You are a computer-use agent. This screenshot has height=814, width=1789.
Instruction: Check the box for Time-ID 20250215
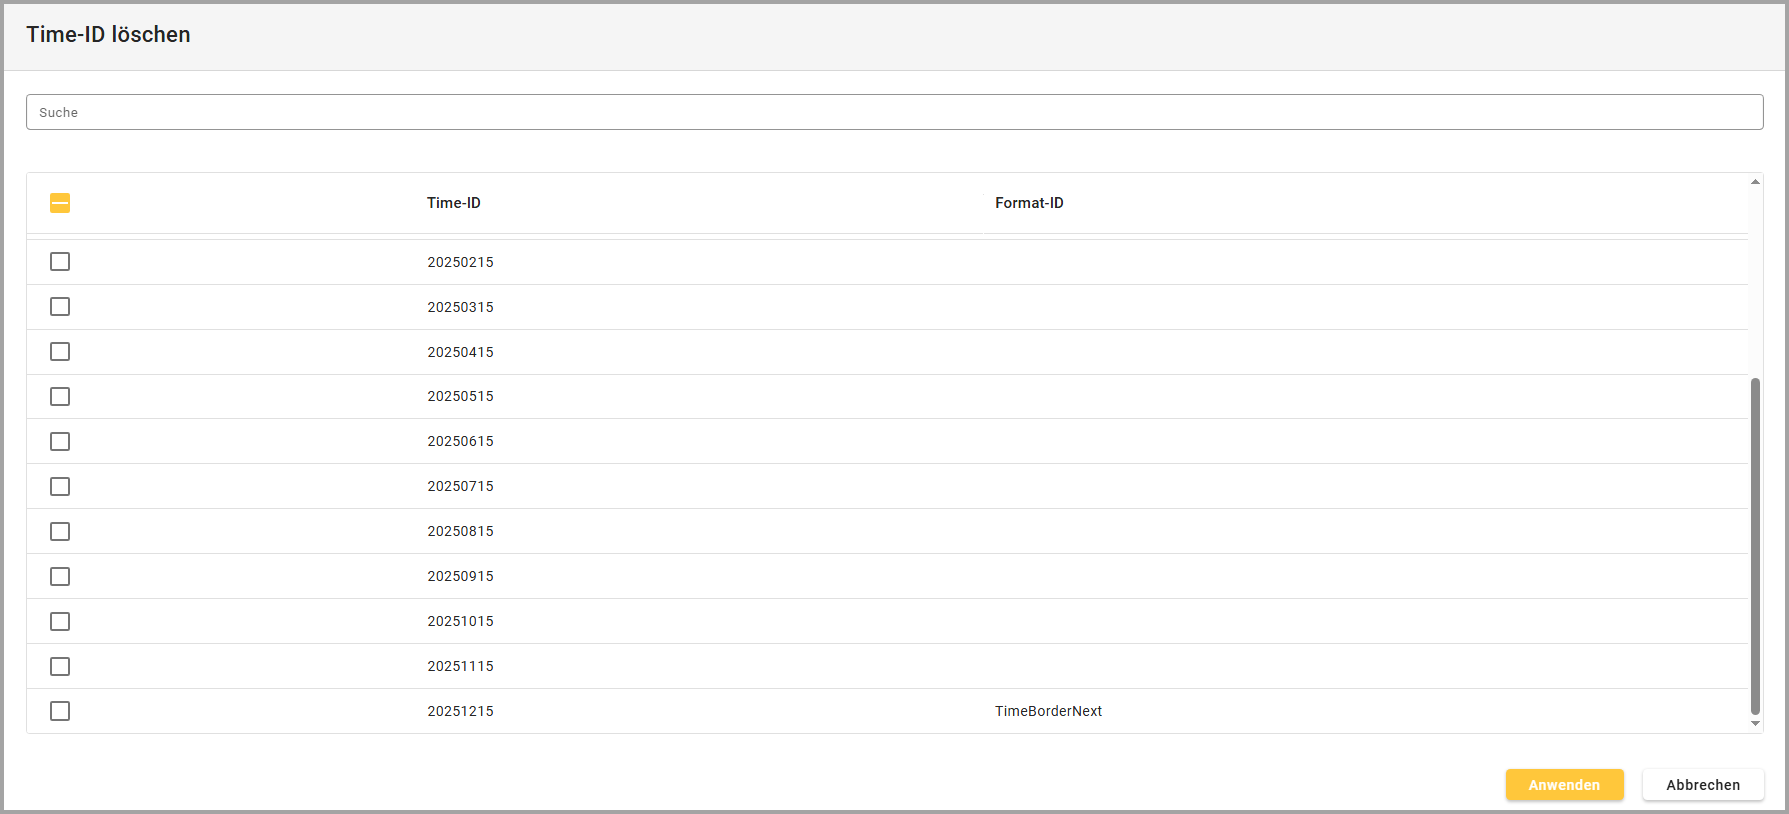(60, 262)
